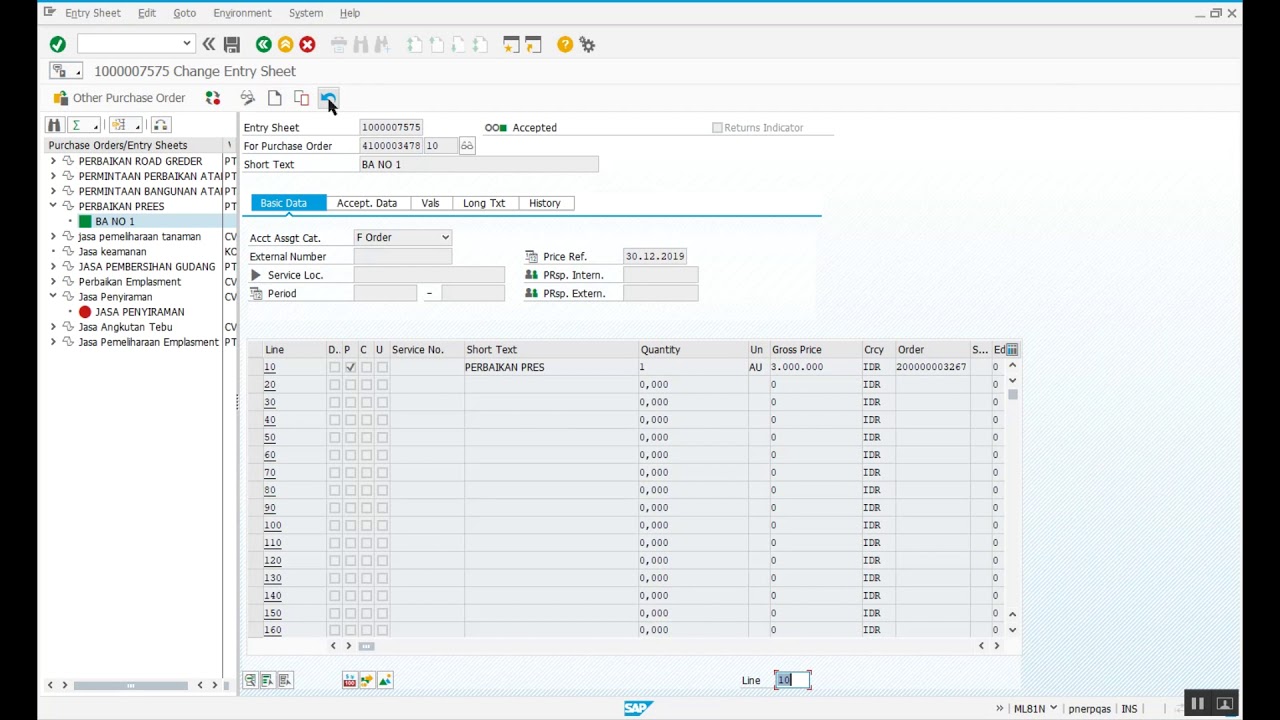The image size is (1280, 720).
Task: Open the Environment menu
Action: tap(242, 13)
